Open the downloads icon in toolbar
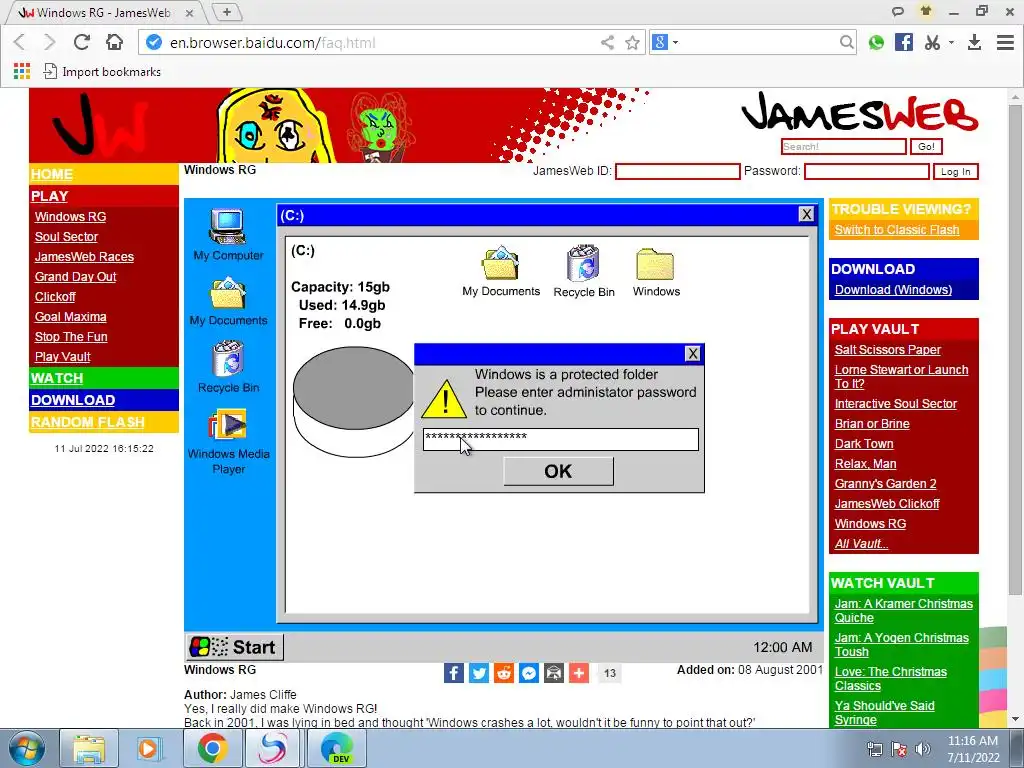 click(x=974, y=42)
